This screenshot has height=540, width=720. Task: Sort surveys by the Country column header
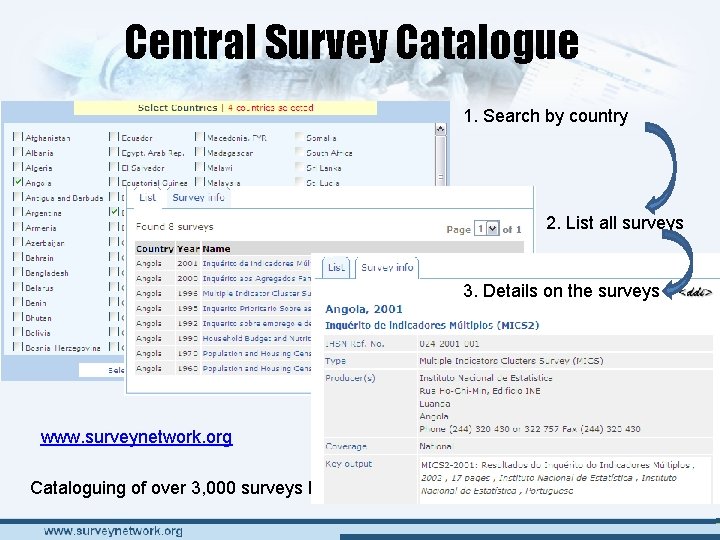(154, 249)
